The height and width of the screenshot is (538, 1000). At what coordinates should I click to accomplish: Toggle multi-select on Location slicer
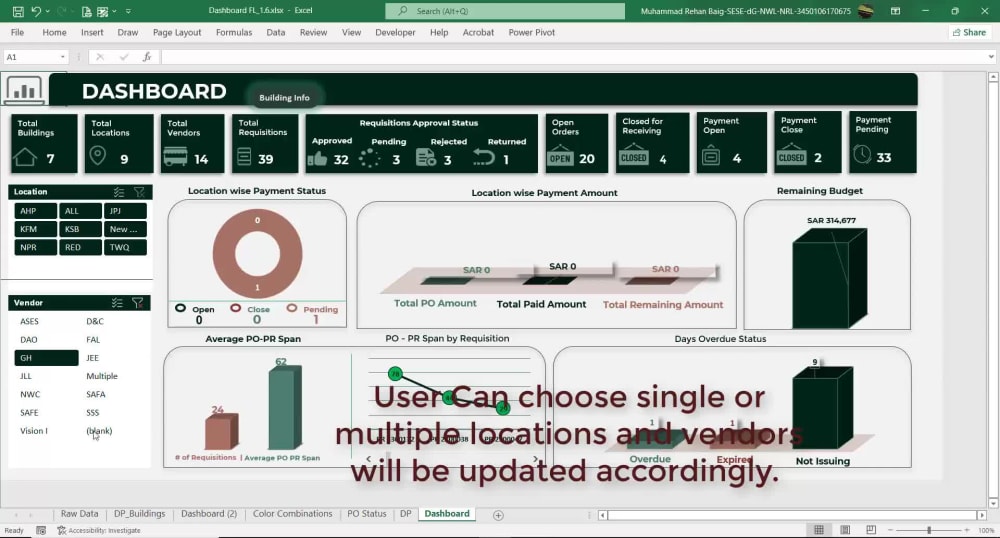click(119, 192)
